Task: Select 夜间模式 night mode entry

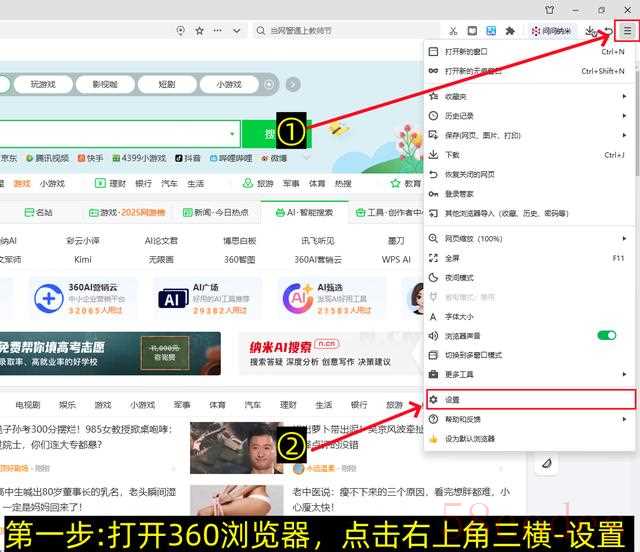Action: point(529,278)
